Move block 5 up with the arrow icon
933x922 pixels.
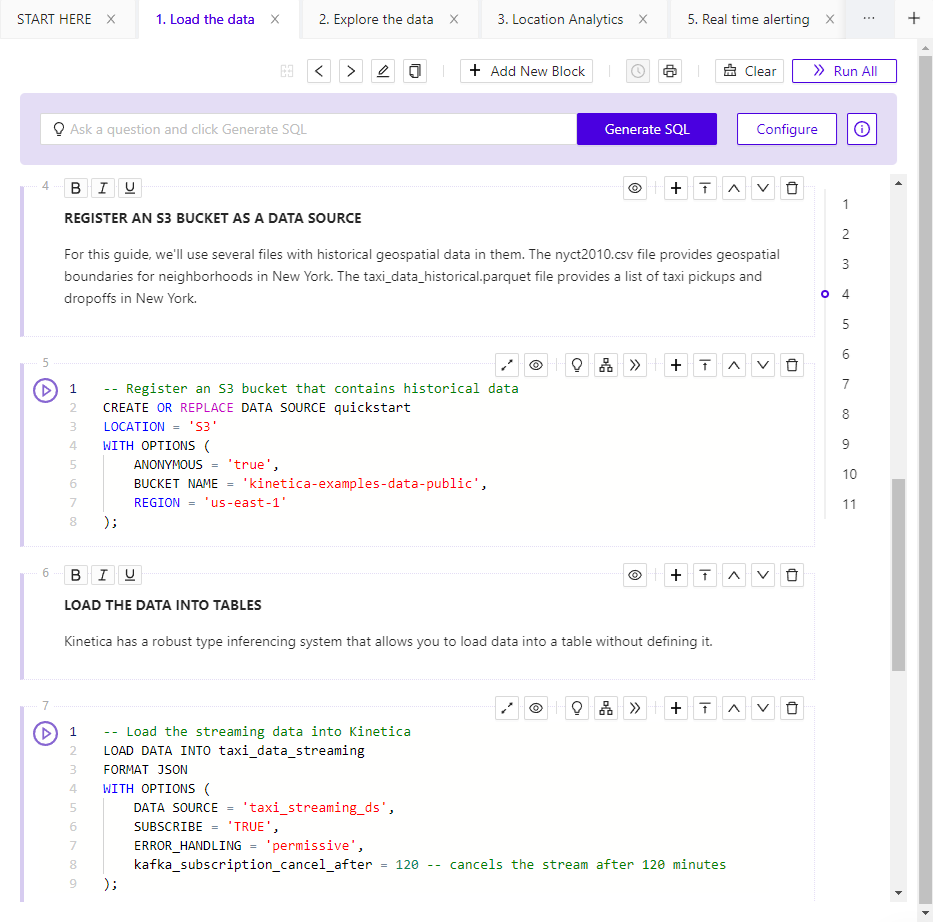point(733,364)
